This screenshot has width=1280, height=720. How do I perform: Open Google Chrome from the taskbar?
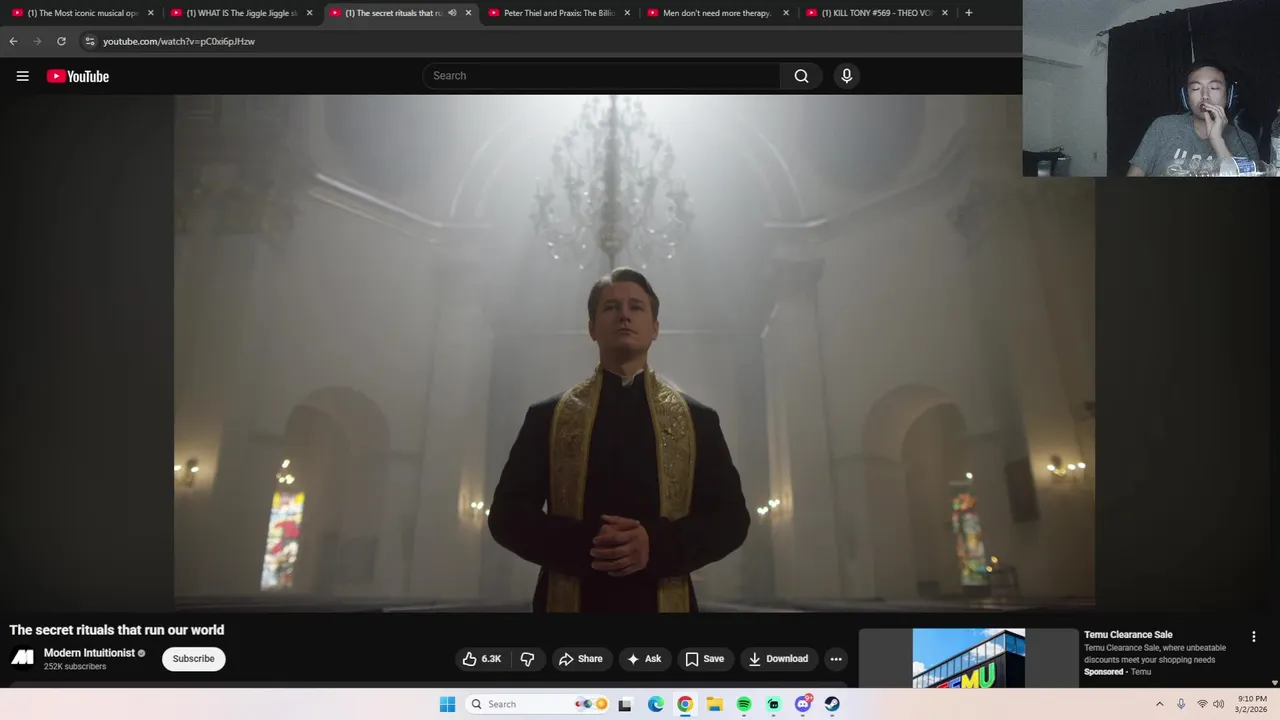coord(685,704)
